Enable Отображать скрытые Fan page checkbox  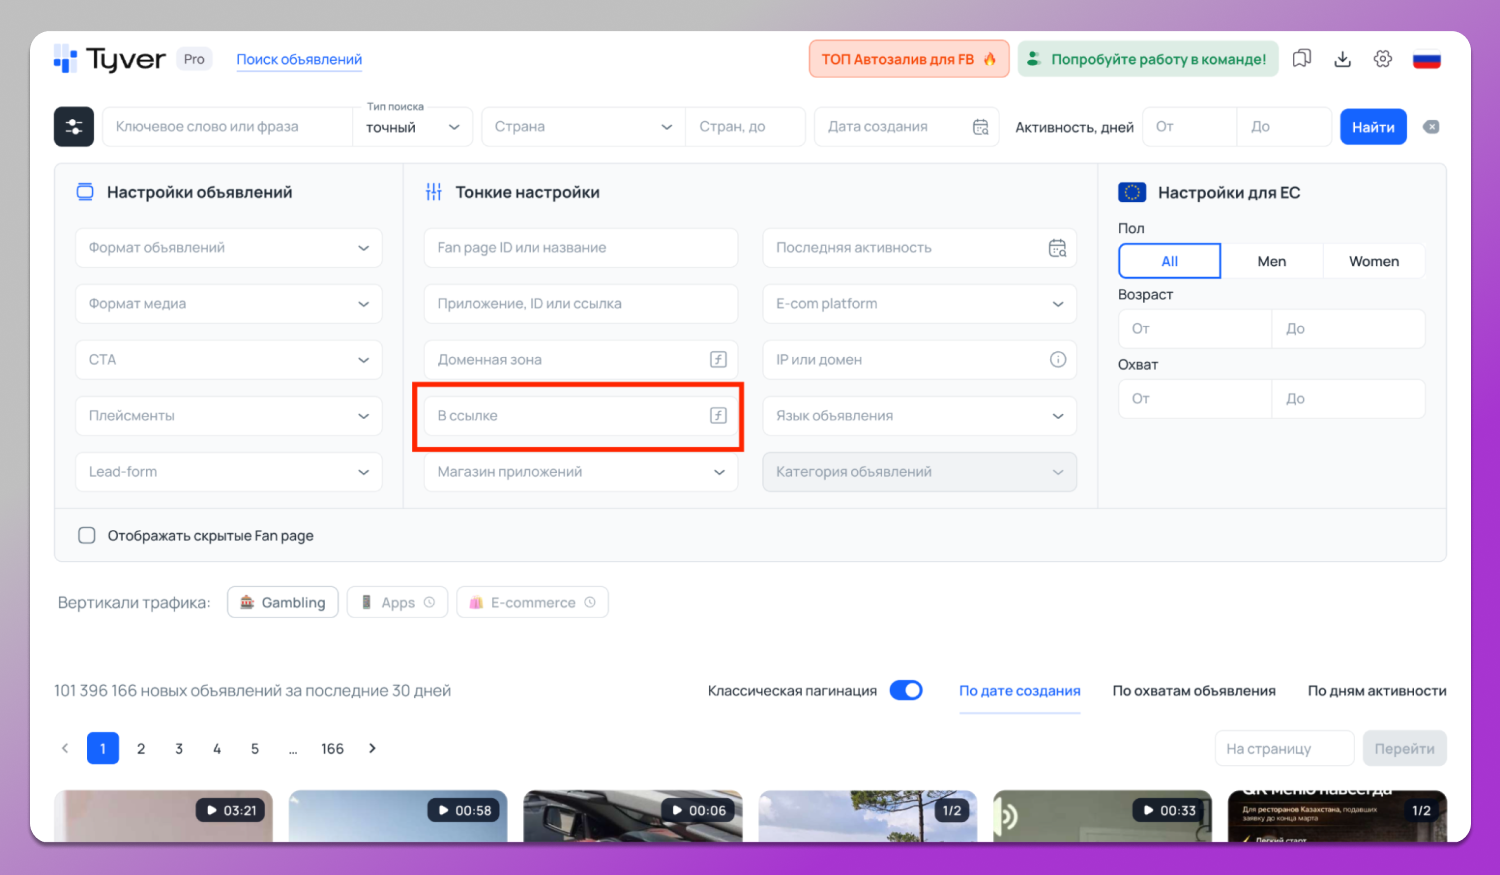87,535
